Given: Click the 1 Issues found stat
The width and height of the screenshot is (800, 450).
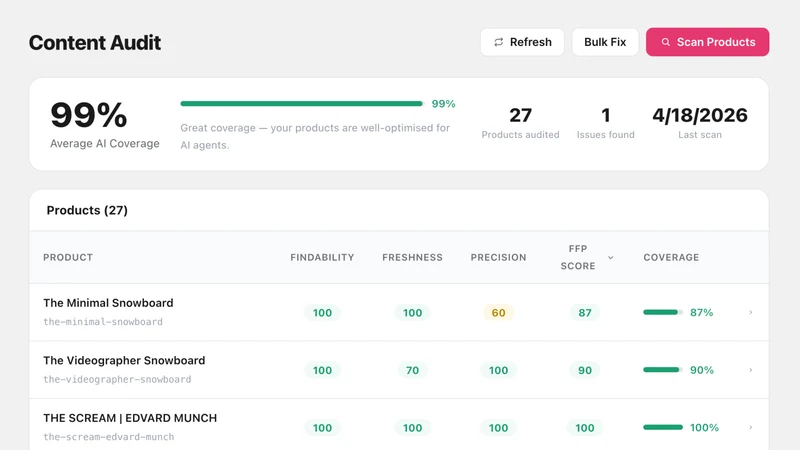Looking at the screenshot, I should pos(606,123).
